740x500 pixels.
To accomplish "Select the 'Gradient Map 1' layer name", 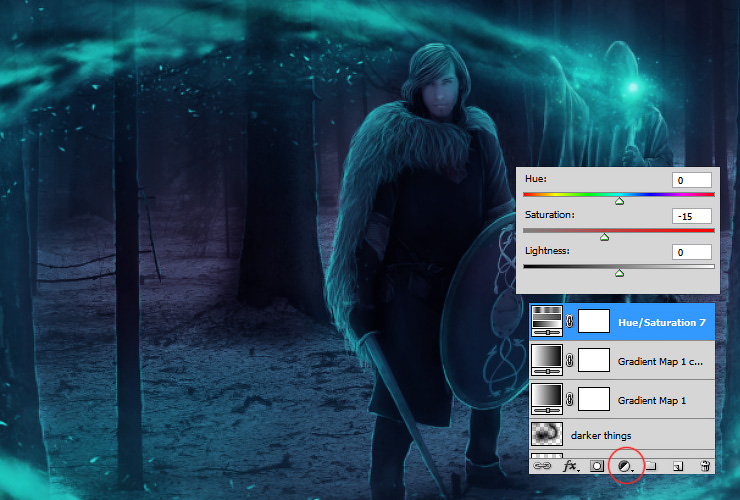I will coord(652,400).
